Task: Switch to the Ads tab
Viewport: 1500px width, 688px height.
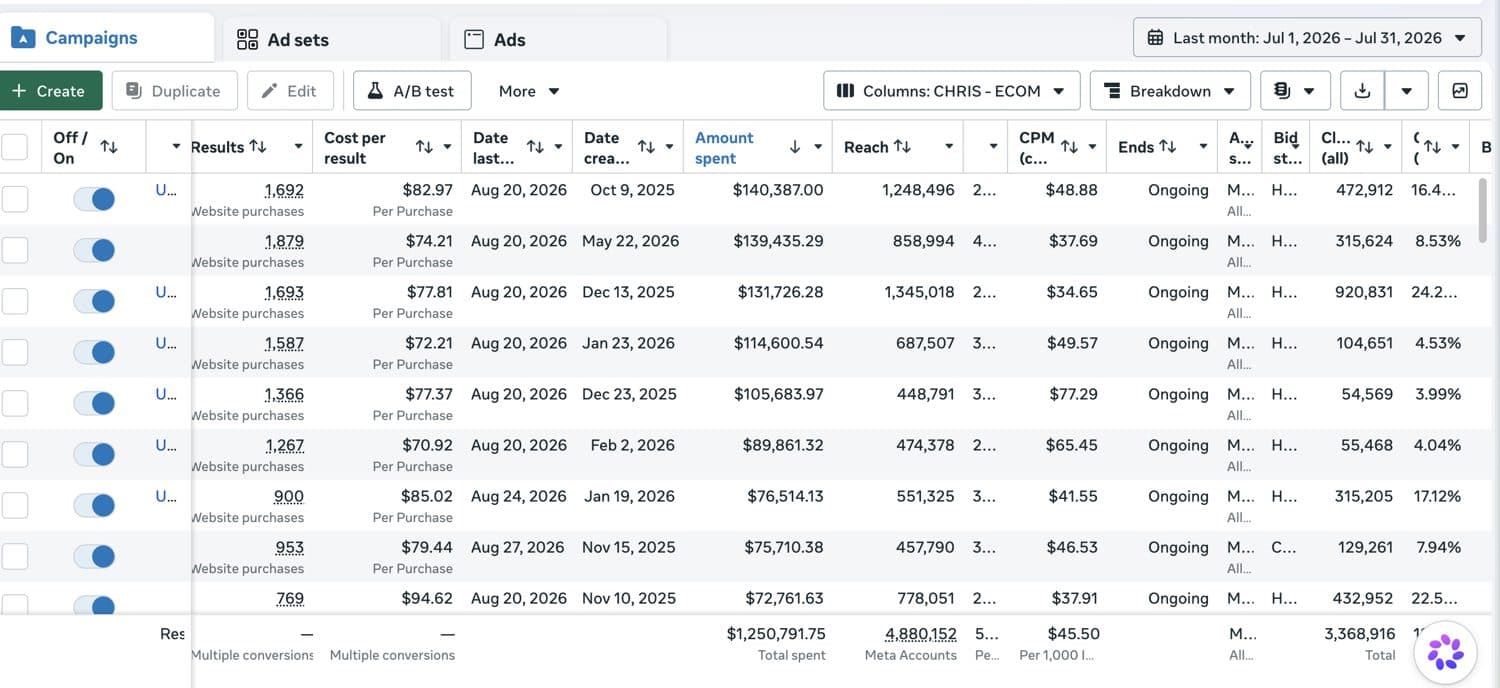Action: coord(558,39)
